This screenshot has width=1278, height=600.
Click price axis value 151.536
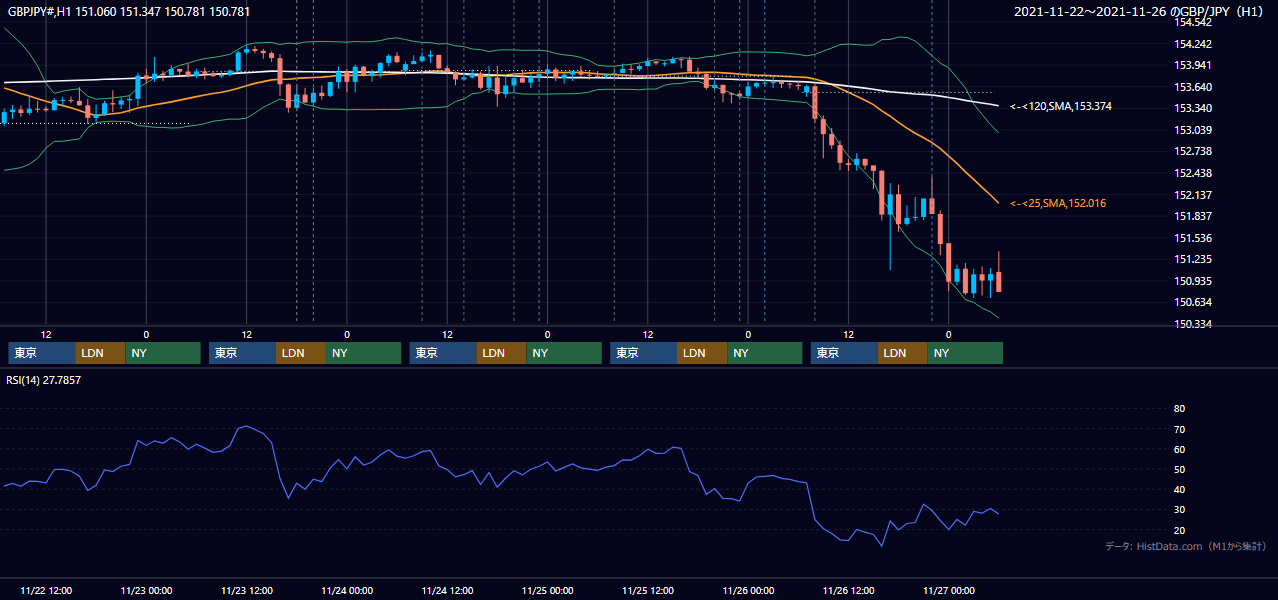pyautogui.click(x=1193, y=238)
